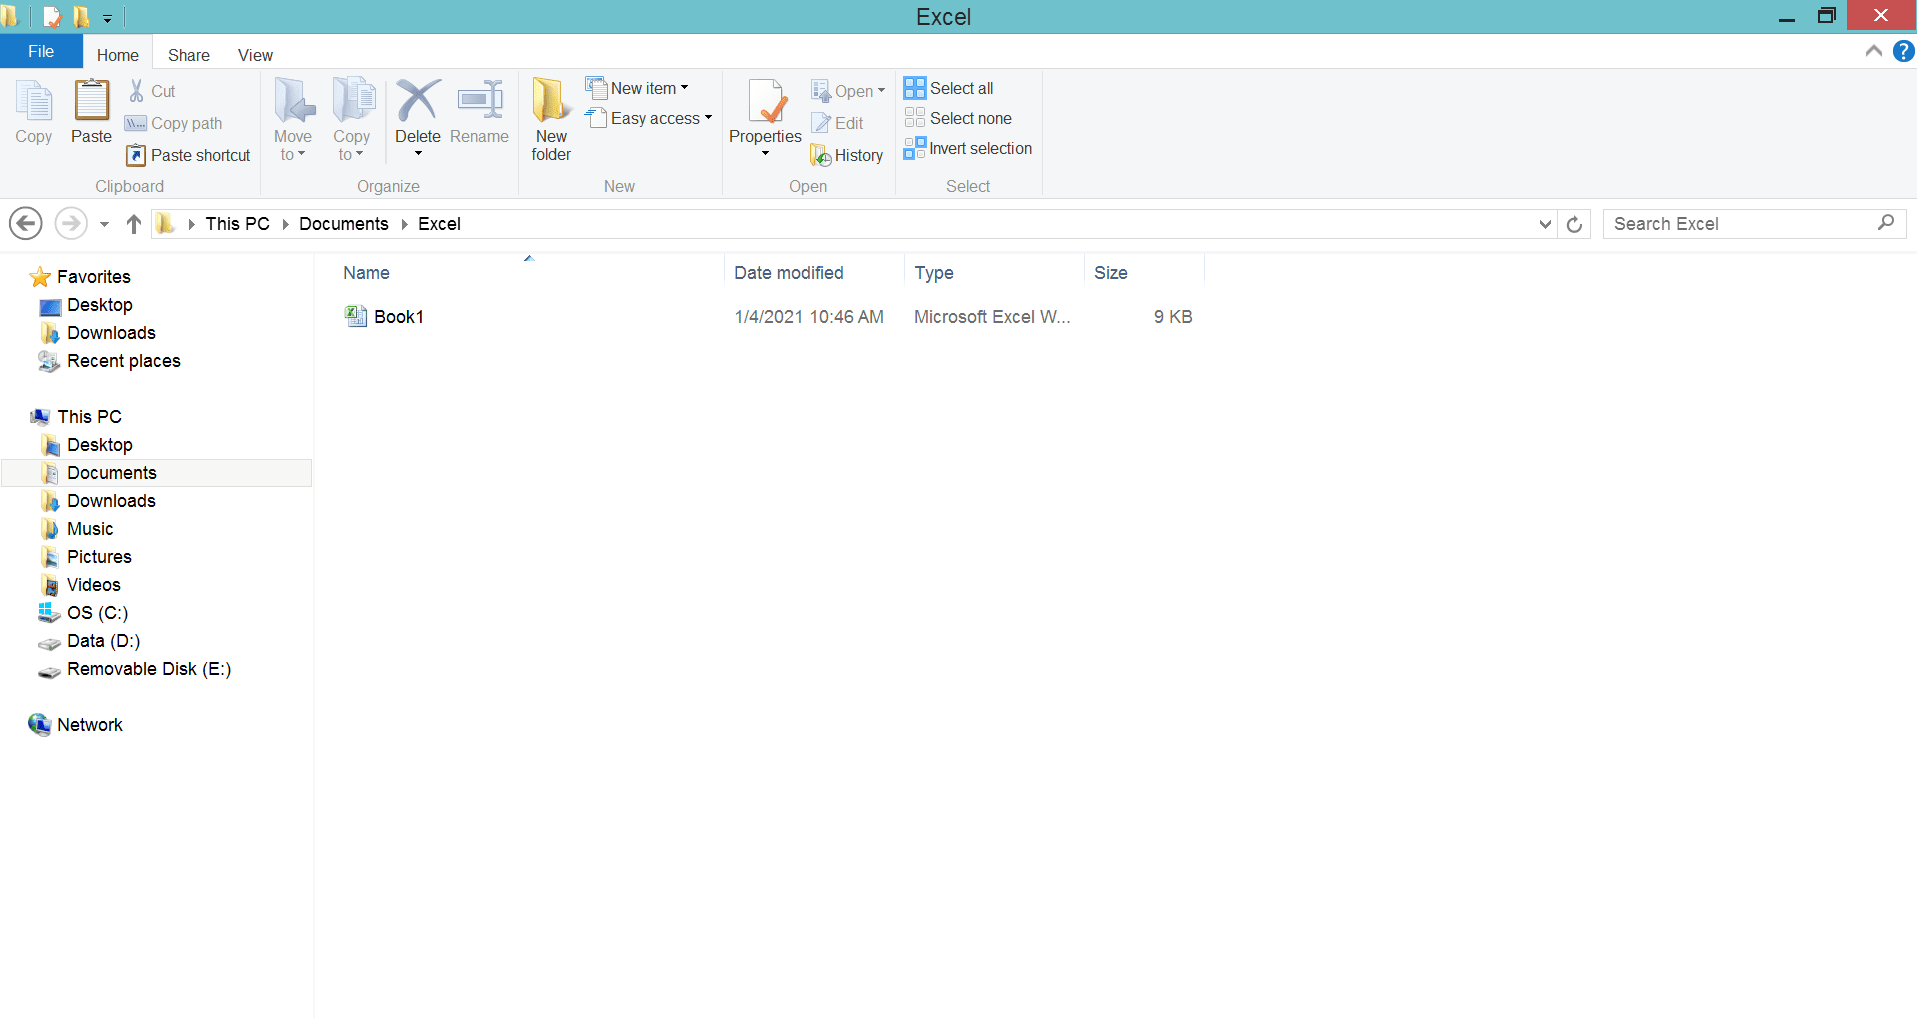1917x1018 pixels.
Task: Switch to the Share ribbon tab
Action: tap(189, 55)
